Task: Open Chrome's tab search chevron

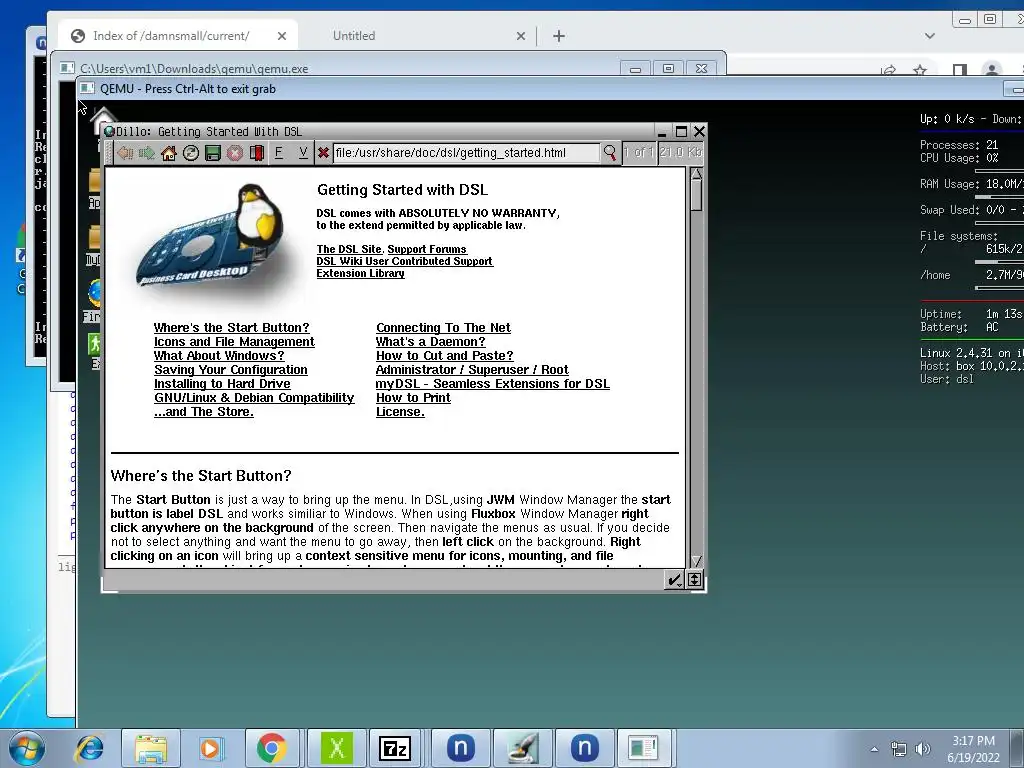Action: (x=930, y=36)
